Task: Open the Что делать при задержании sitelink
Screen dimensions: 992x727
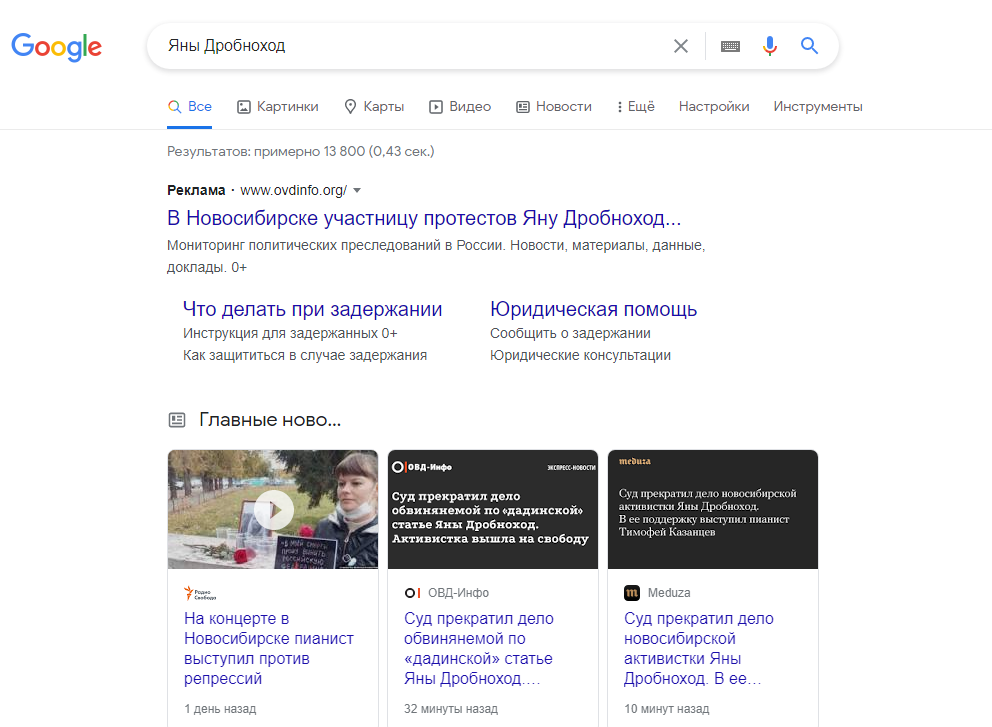Action: tap(313, 309)
